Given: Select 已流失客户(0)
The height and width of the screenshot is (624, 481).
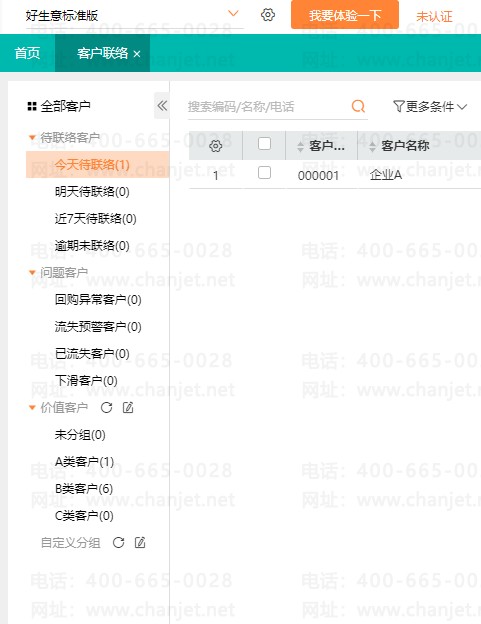Looking at the screenshot, I should [92, 353].
